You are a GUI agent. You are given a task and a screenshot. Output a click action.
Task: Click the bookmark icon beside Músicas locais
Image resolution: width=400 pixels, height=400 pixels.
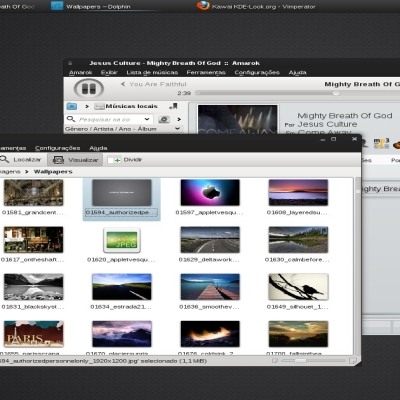pos(173,106)
